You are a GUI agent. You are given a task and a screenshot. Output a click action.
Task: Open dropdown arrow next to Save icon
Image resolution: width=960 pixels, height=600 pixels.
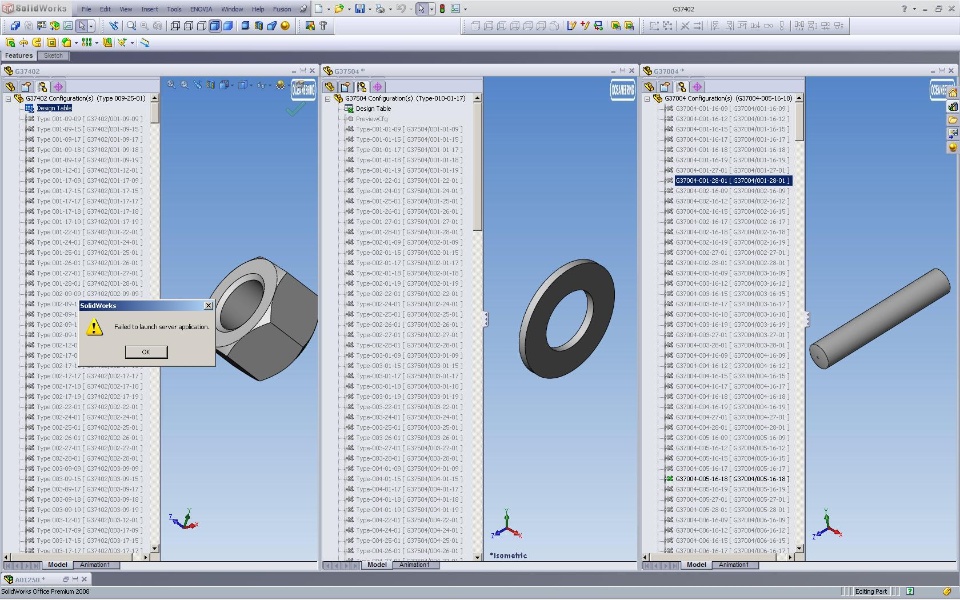[x=370, y=9]
